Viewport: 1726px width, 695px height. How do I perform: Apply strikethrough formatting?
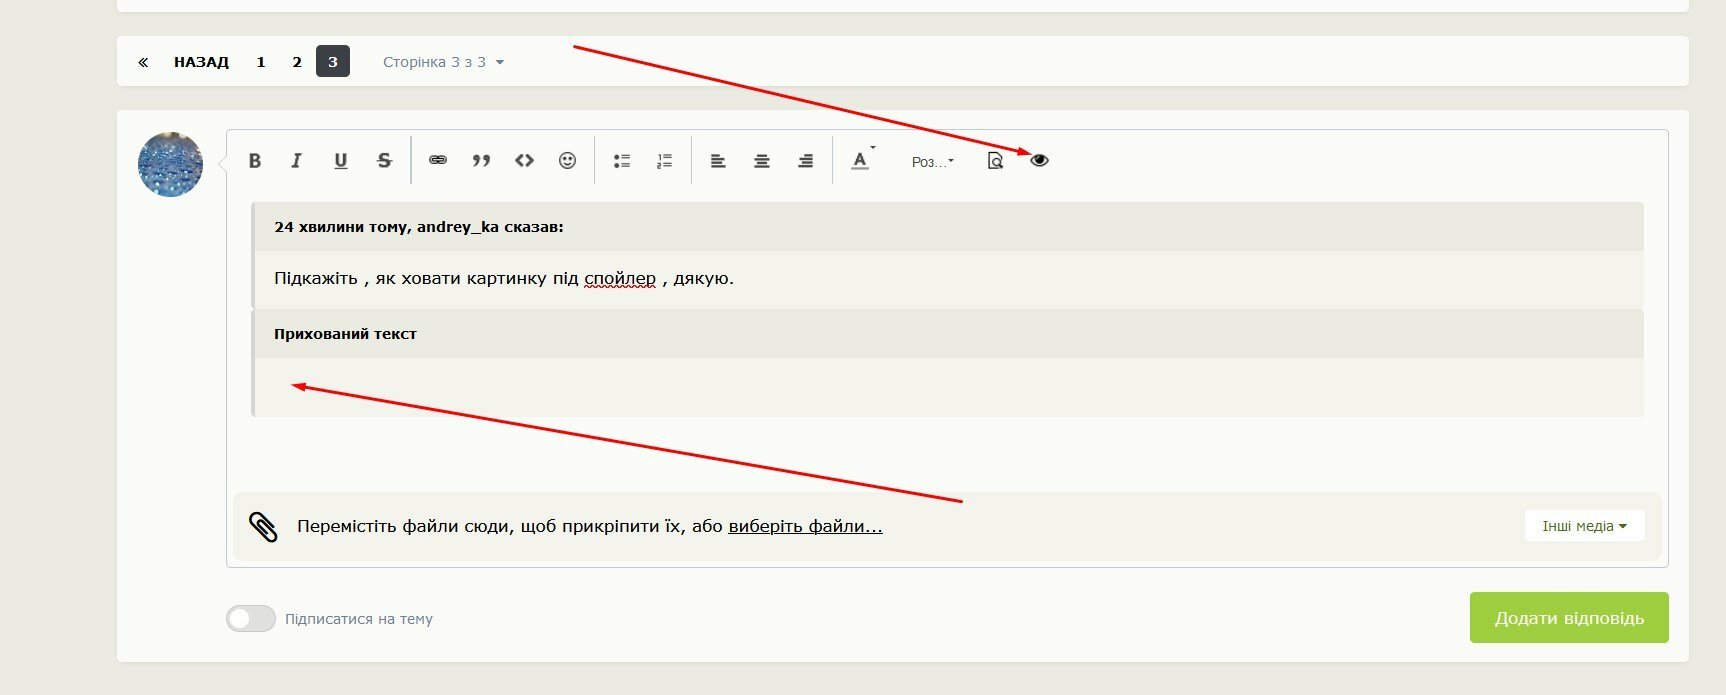click(x=384, y=160)
